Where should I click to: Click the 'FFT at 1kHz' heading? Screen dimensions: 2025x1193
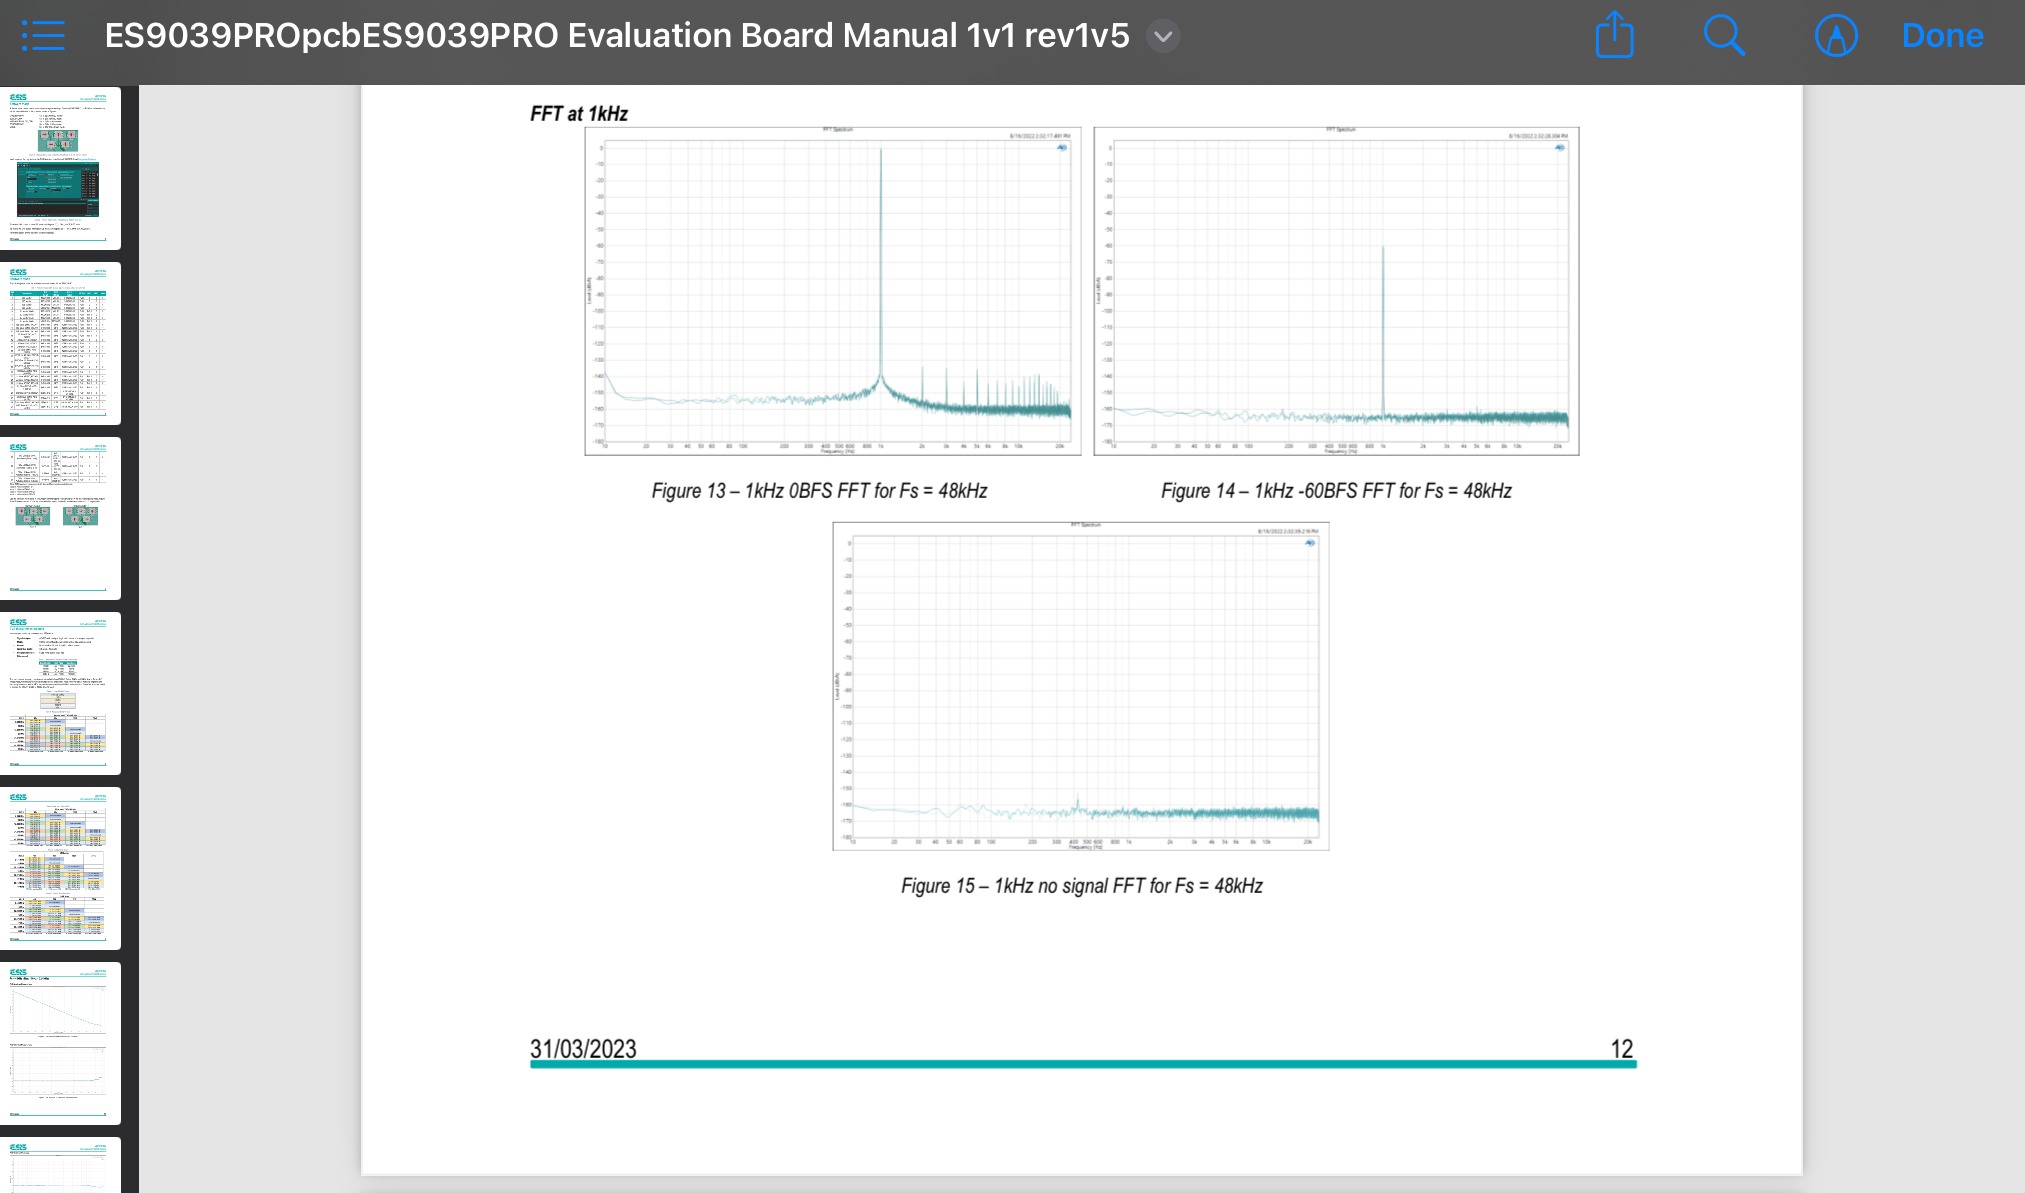[x=579, y=114]
